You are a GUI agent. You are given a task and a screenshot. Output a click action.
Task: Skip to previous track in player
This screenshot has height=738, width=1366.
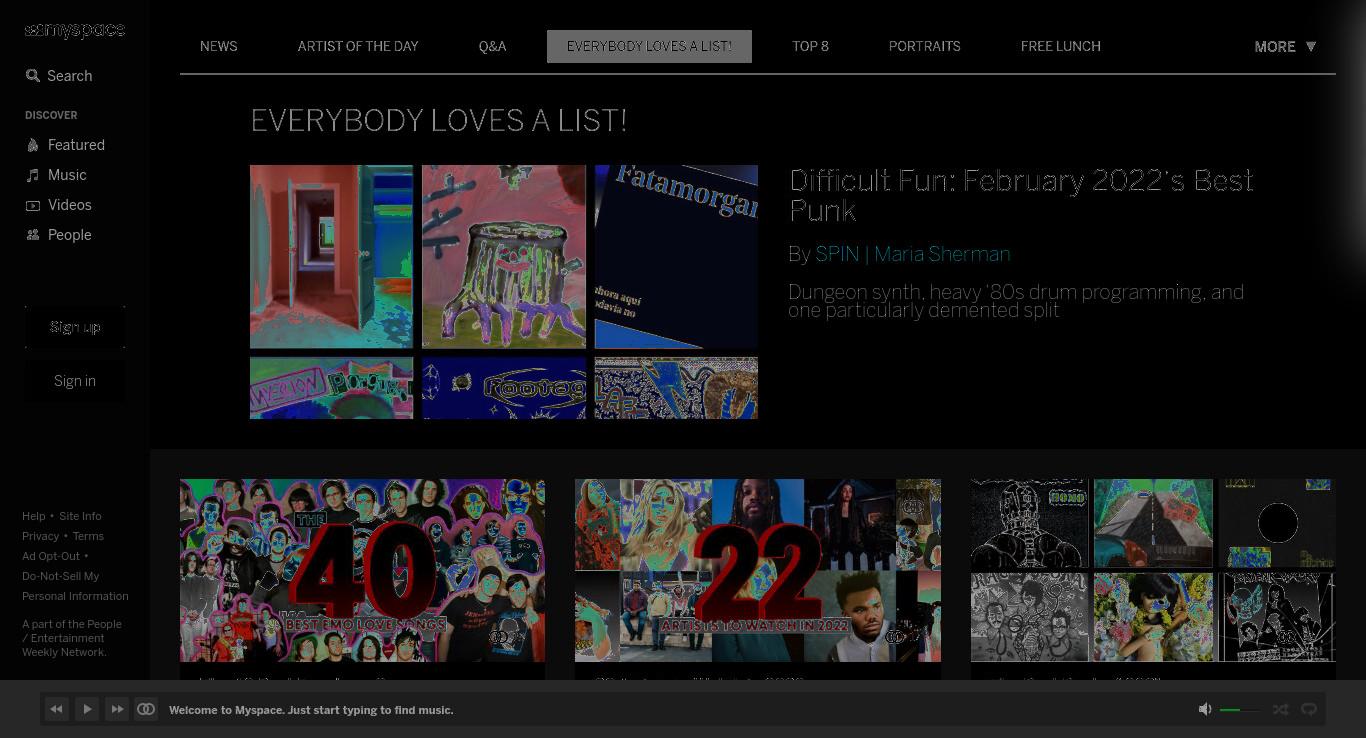coord(56,709)
